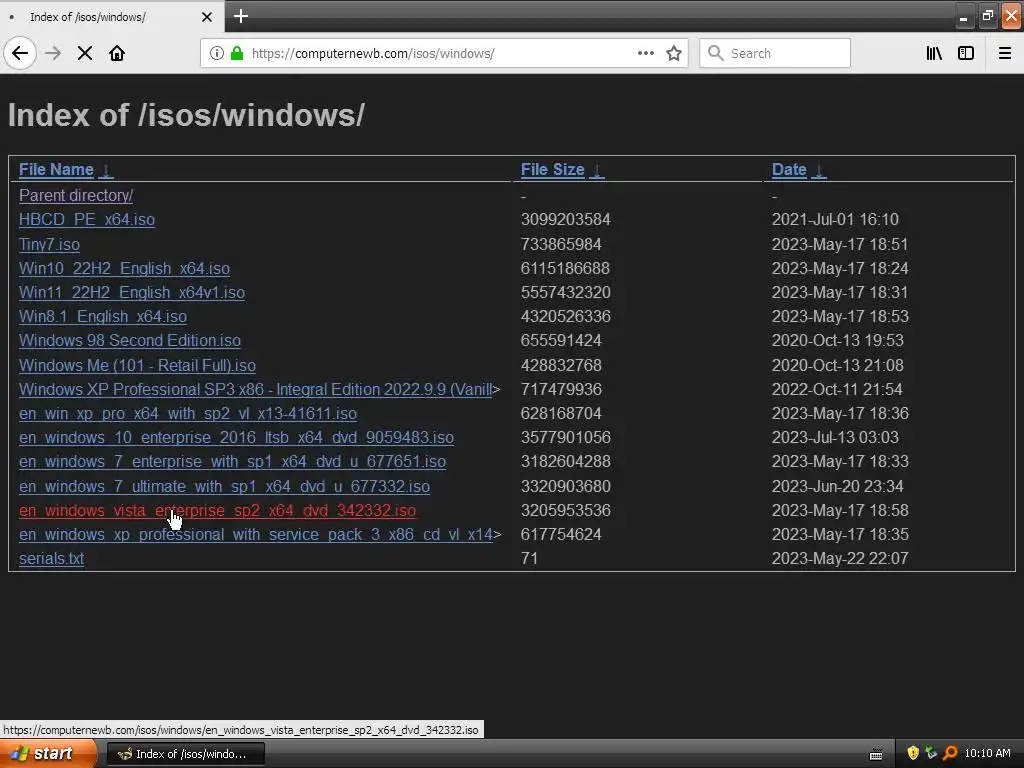Open serials.txt file link
Screen dimensions: 1024x768
pos(52,559)
